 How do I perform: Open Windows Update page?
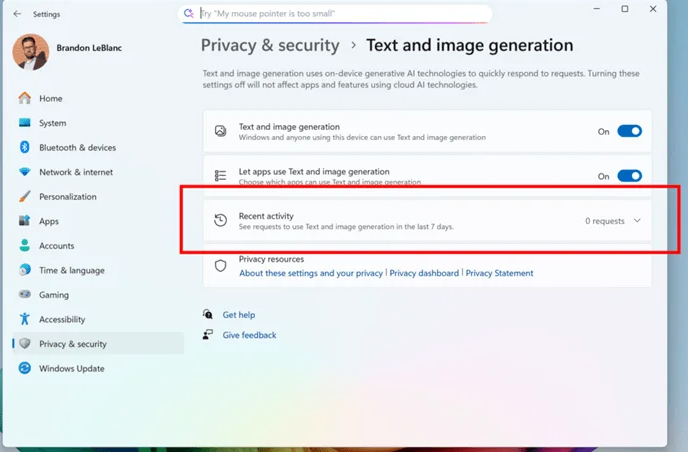click(x=72, y=369)
